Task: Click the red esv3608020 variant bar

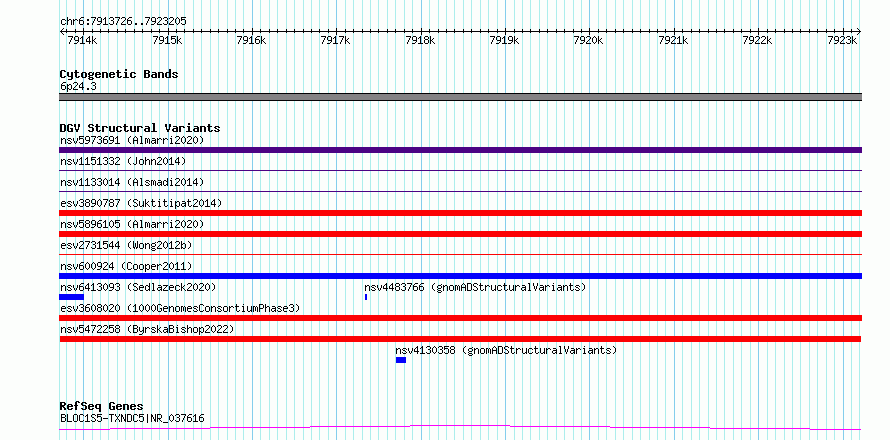Action: pos(460,318)
